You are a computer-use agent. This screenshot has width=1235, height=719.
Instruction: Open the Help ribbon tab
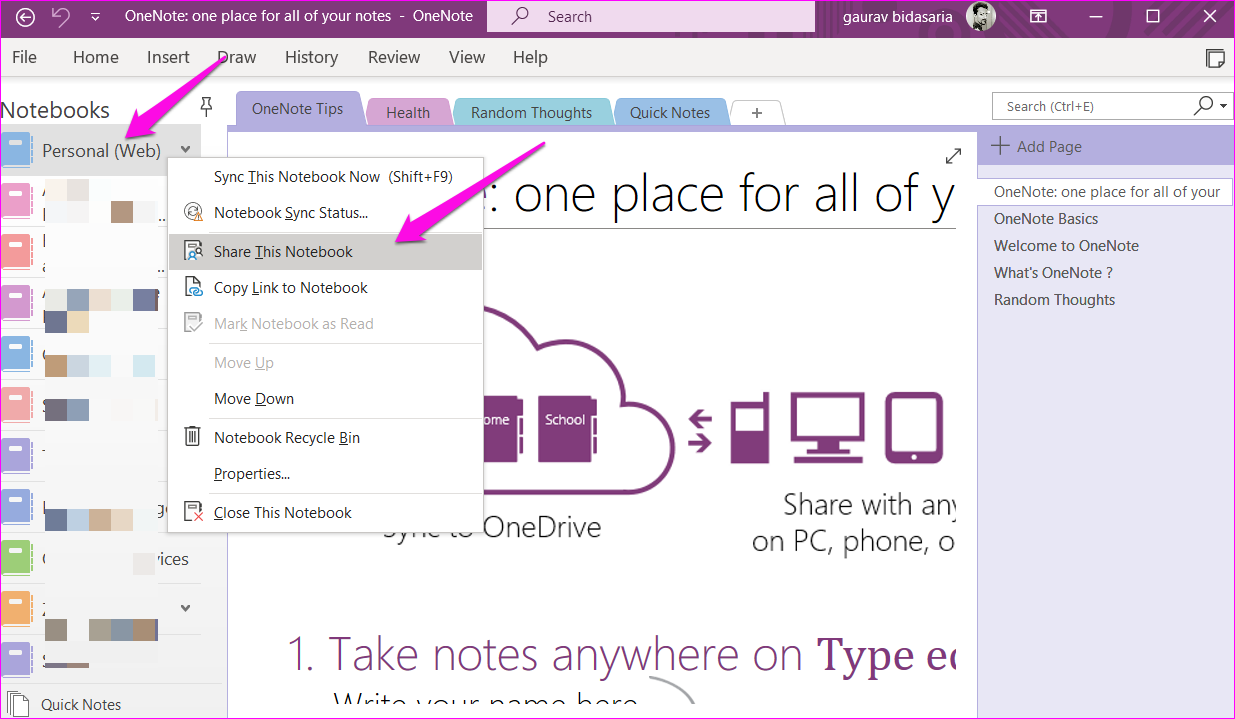click(x=530, y=57)
